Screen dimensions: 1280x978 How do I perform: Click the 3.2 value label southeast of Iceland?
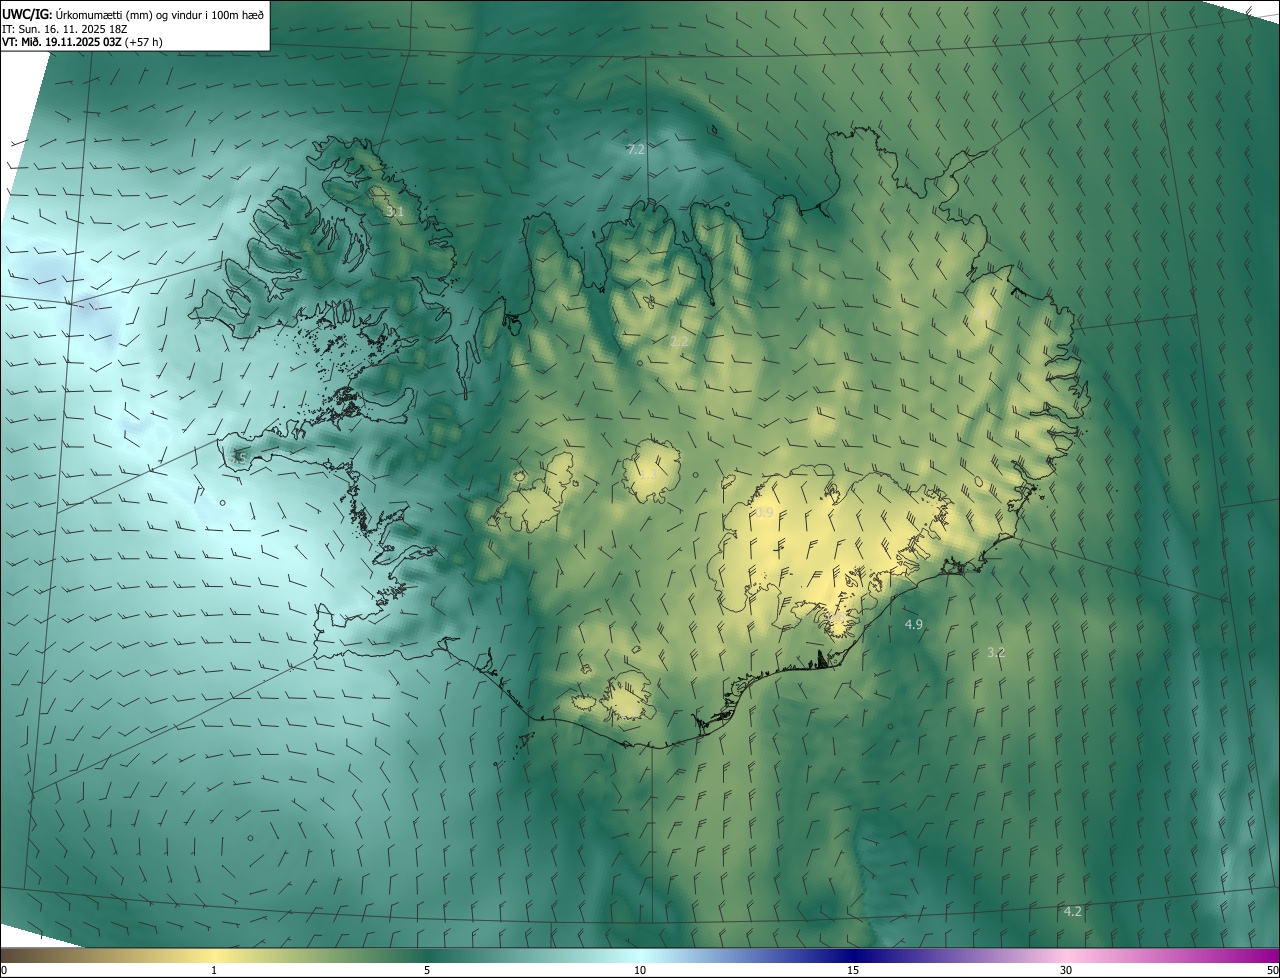click(x=996, y=652)
